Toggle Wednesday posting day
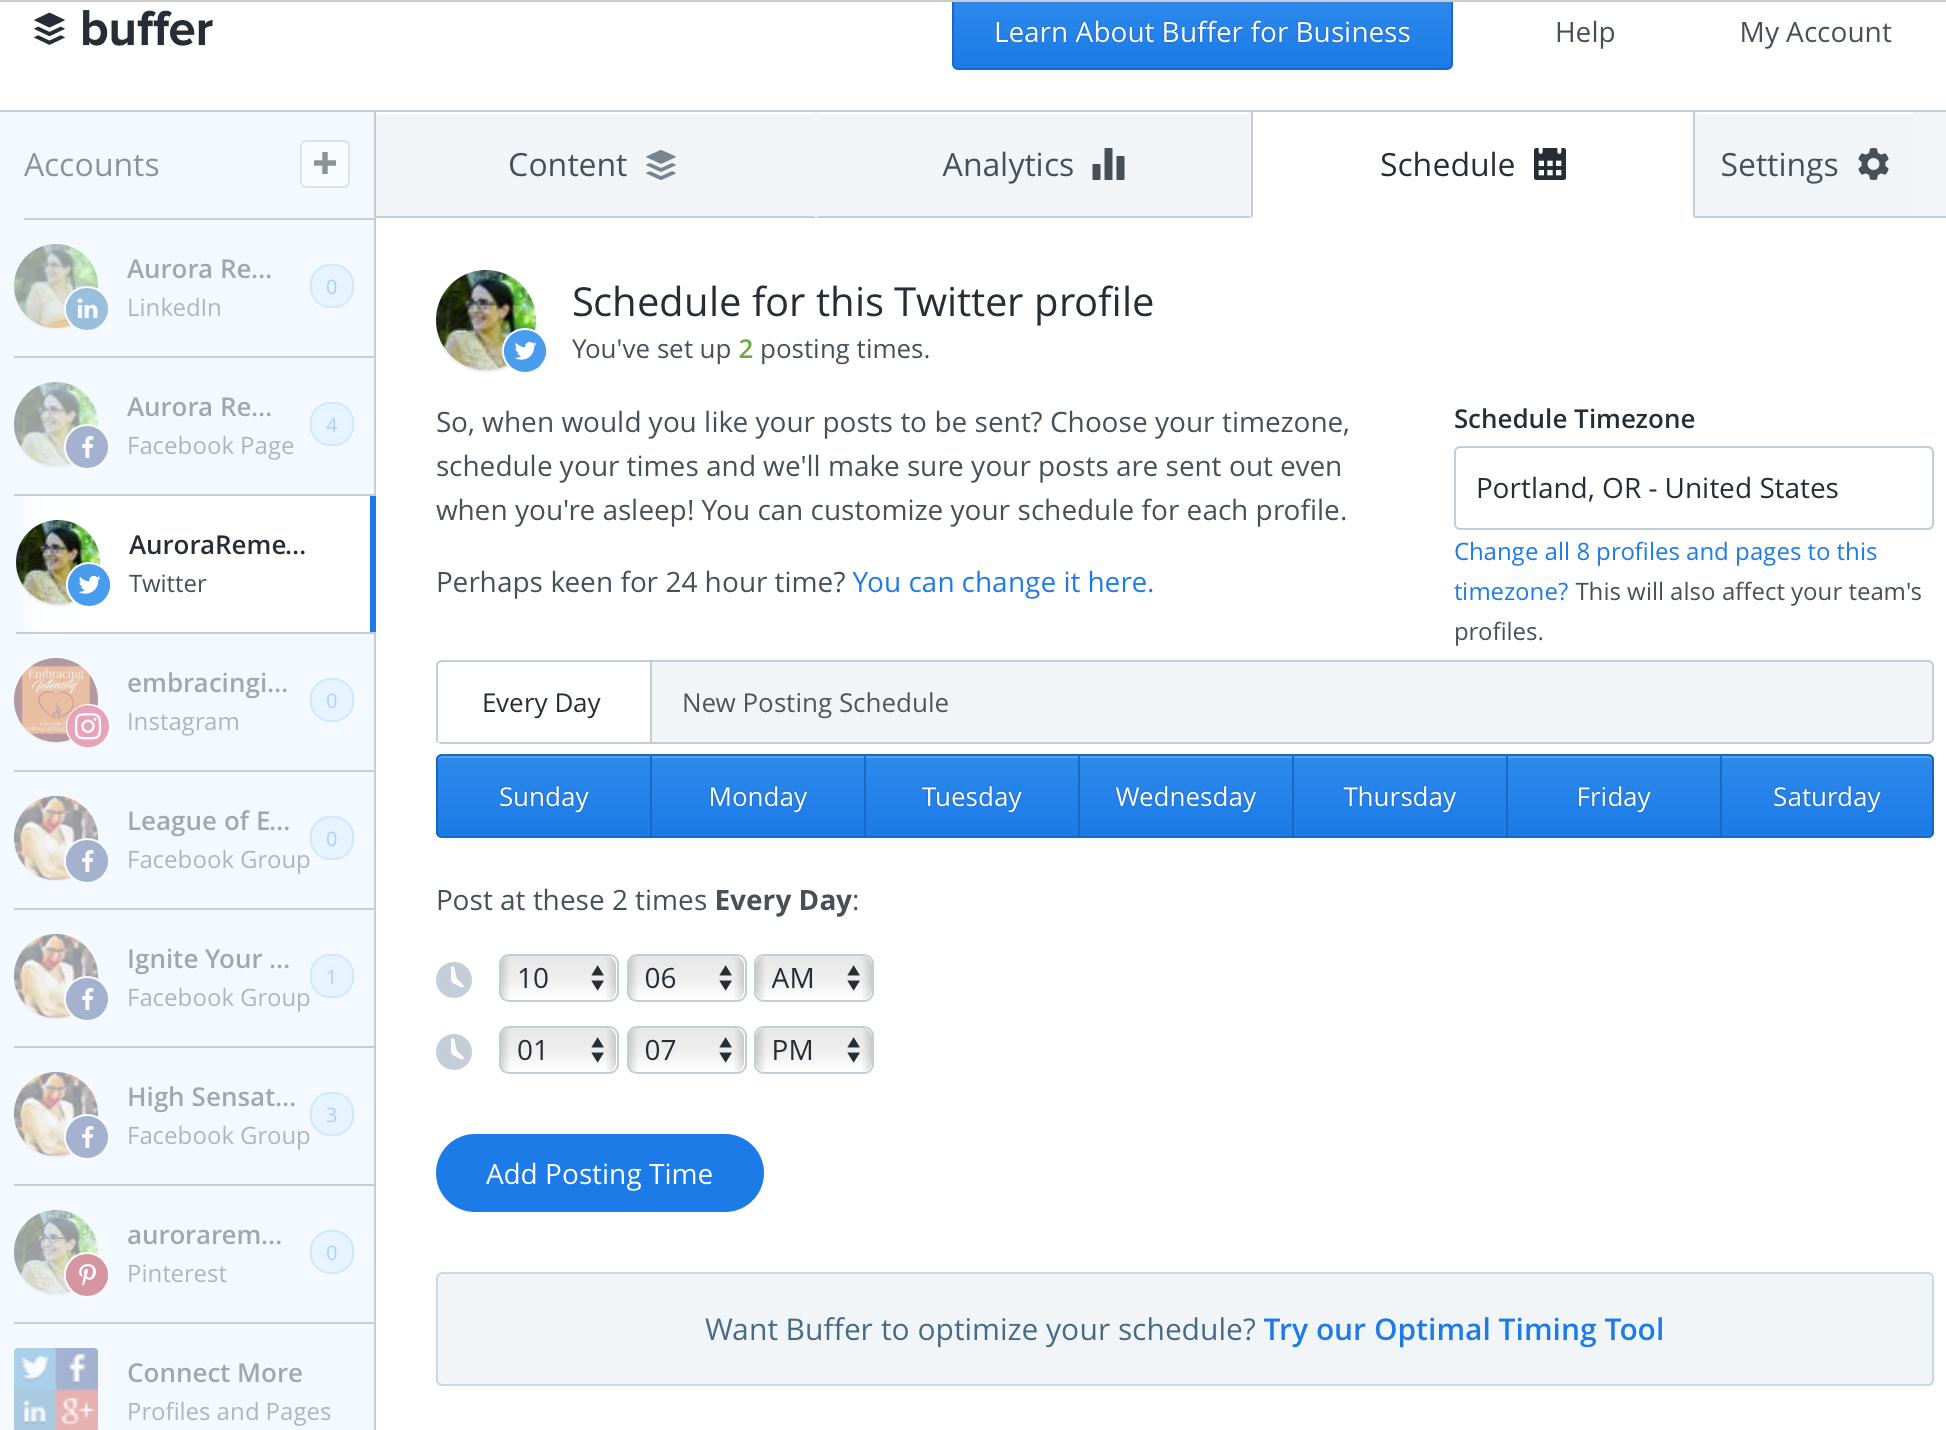1946x1430 pixels. [1186, 797]
